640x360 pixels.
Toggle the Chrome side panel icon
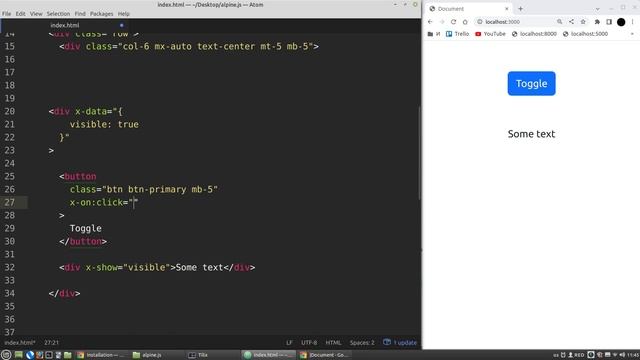pos(609,22)
